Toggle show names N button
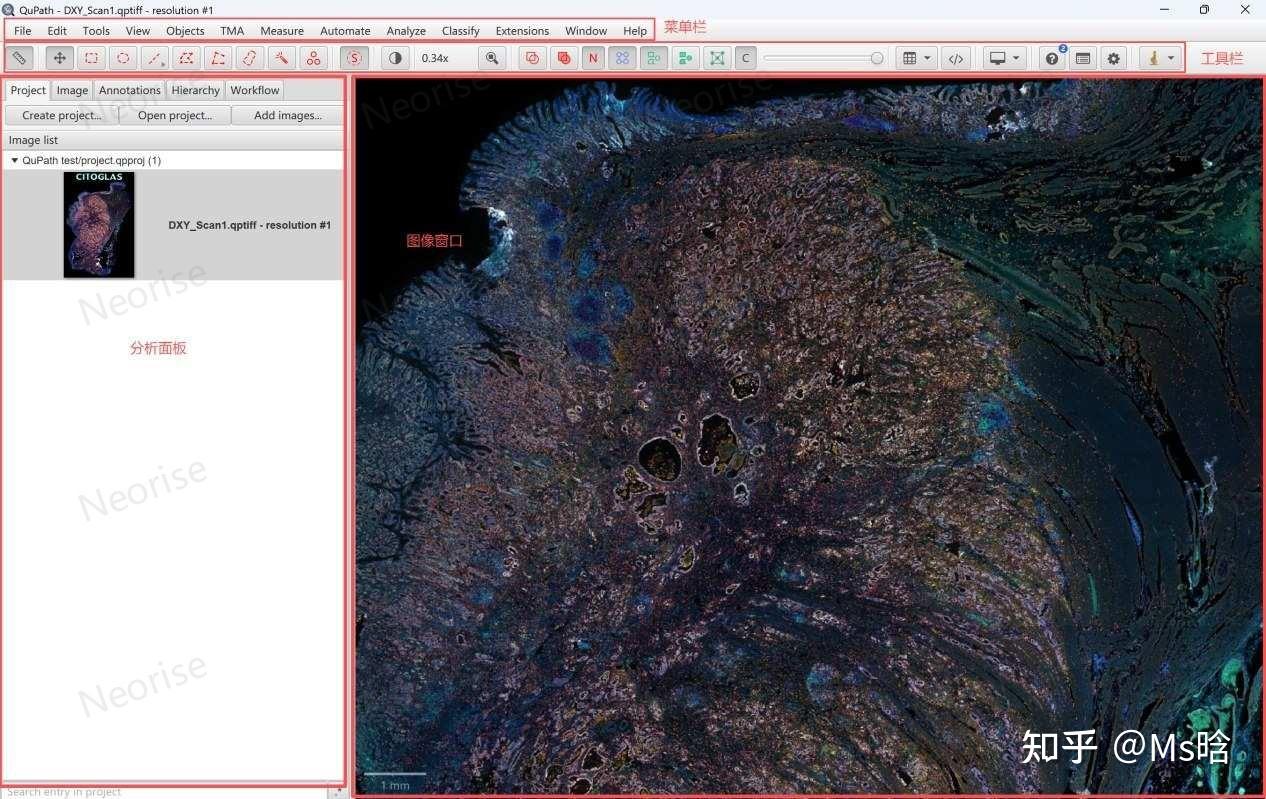The image size is (1266, 799). [593, 58]
